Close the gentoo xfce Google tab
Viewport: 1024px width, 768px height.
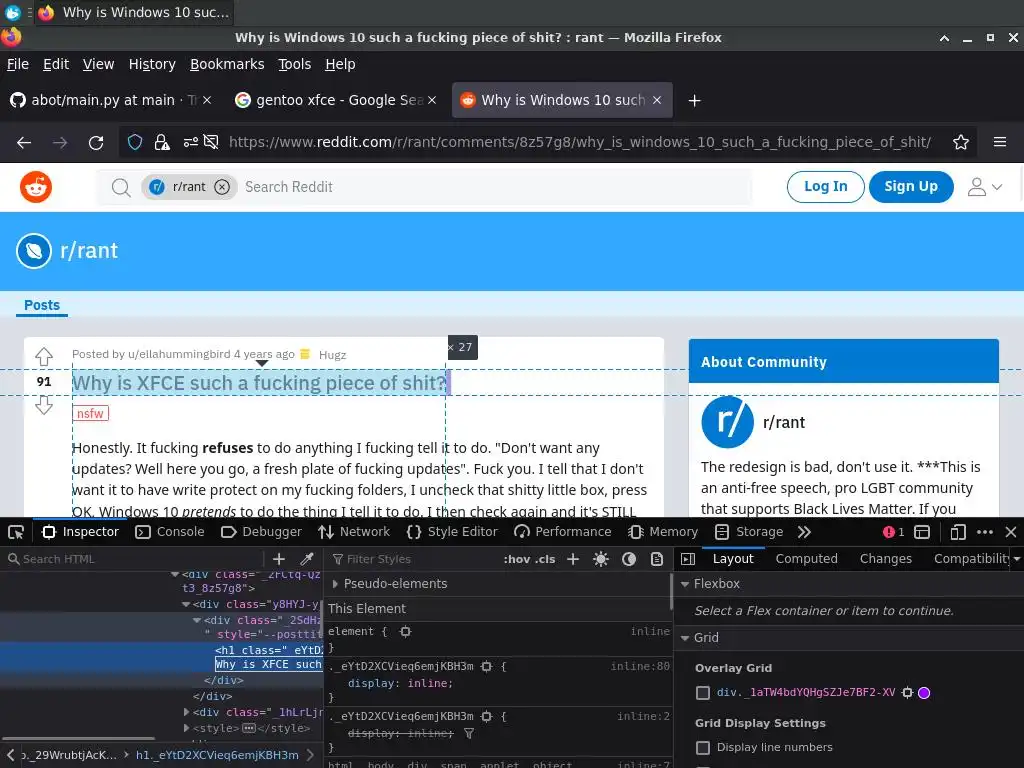click(432, 100)
